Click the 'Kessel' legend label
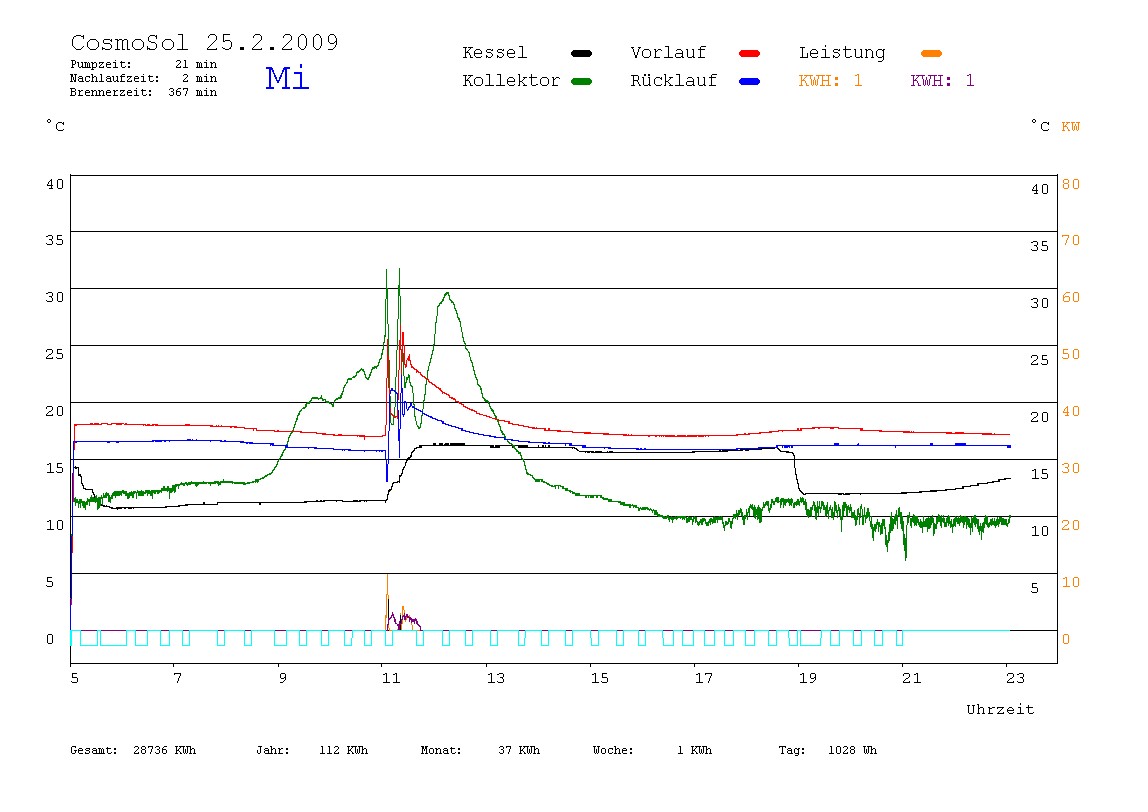Screen dimensions: 1148x812 (494, 53)
